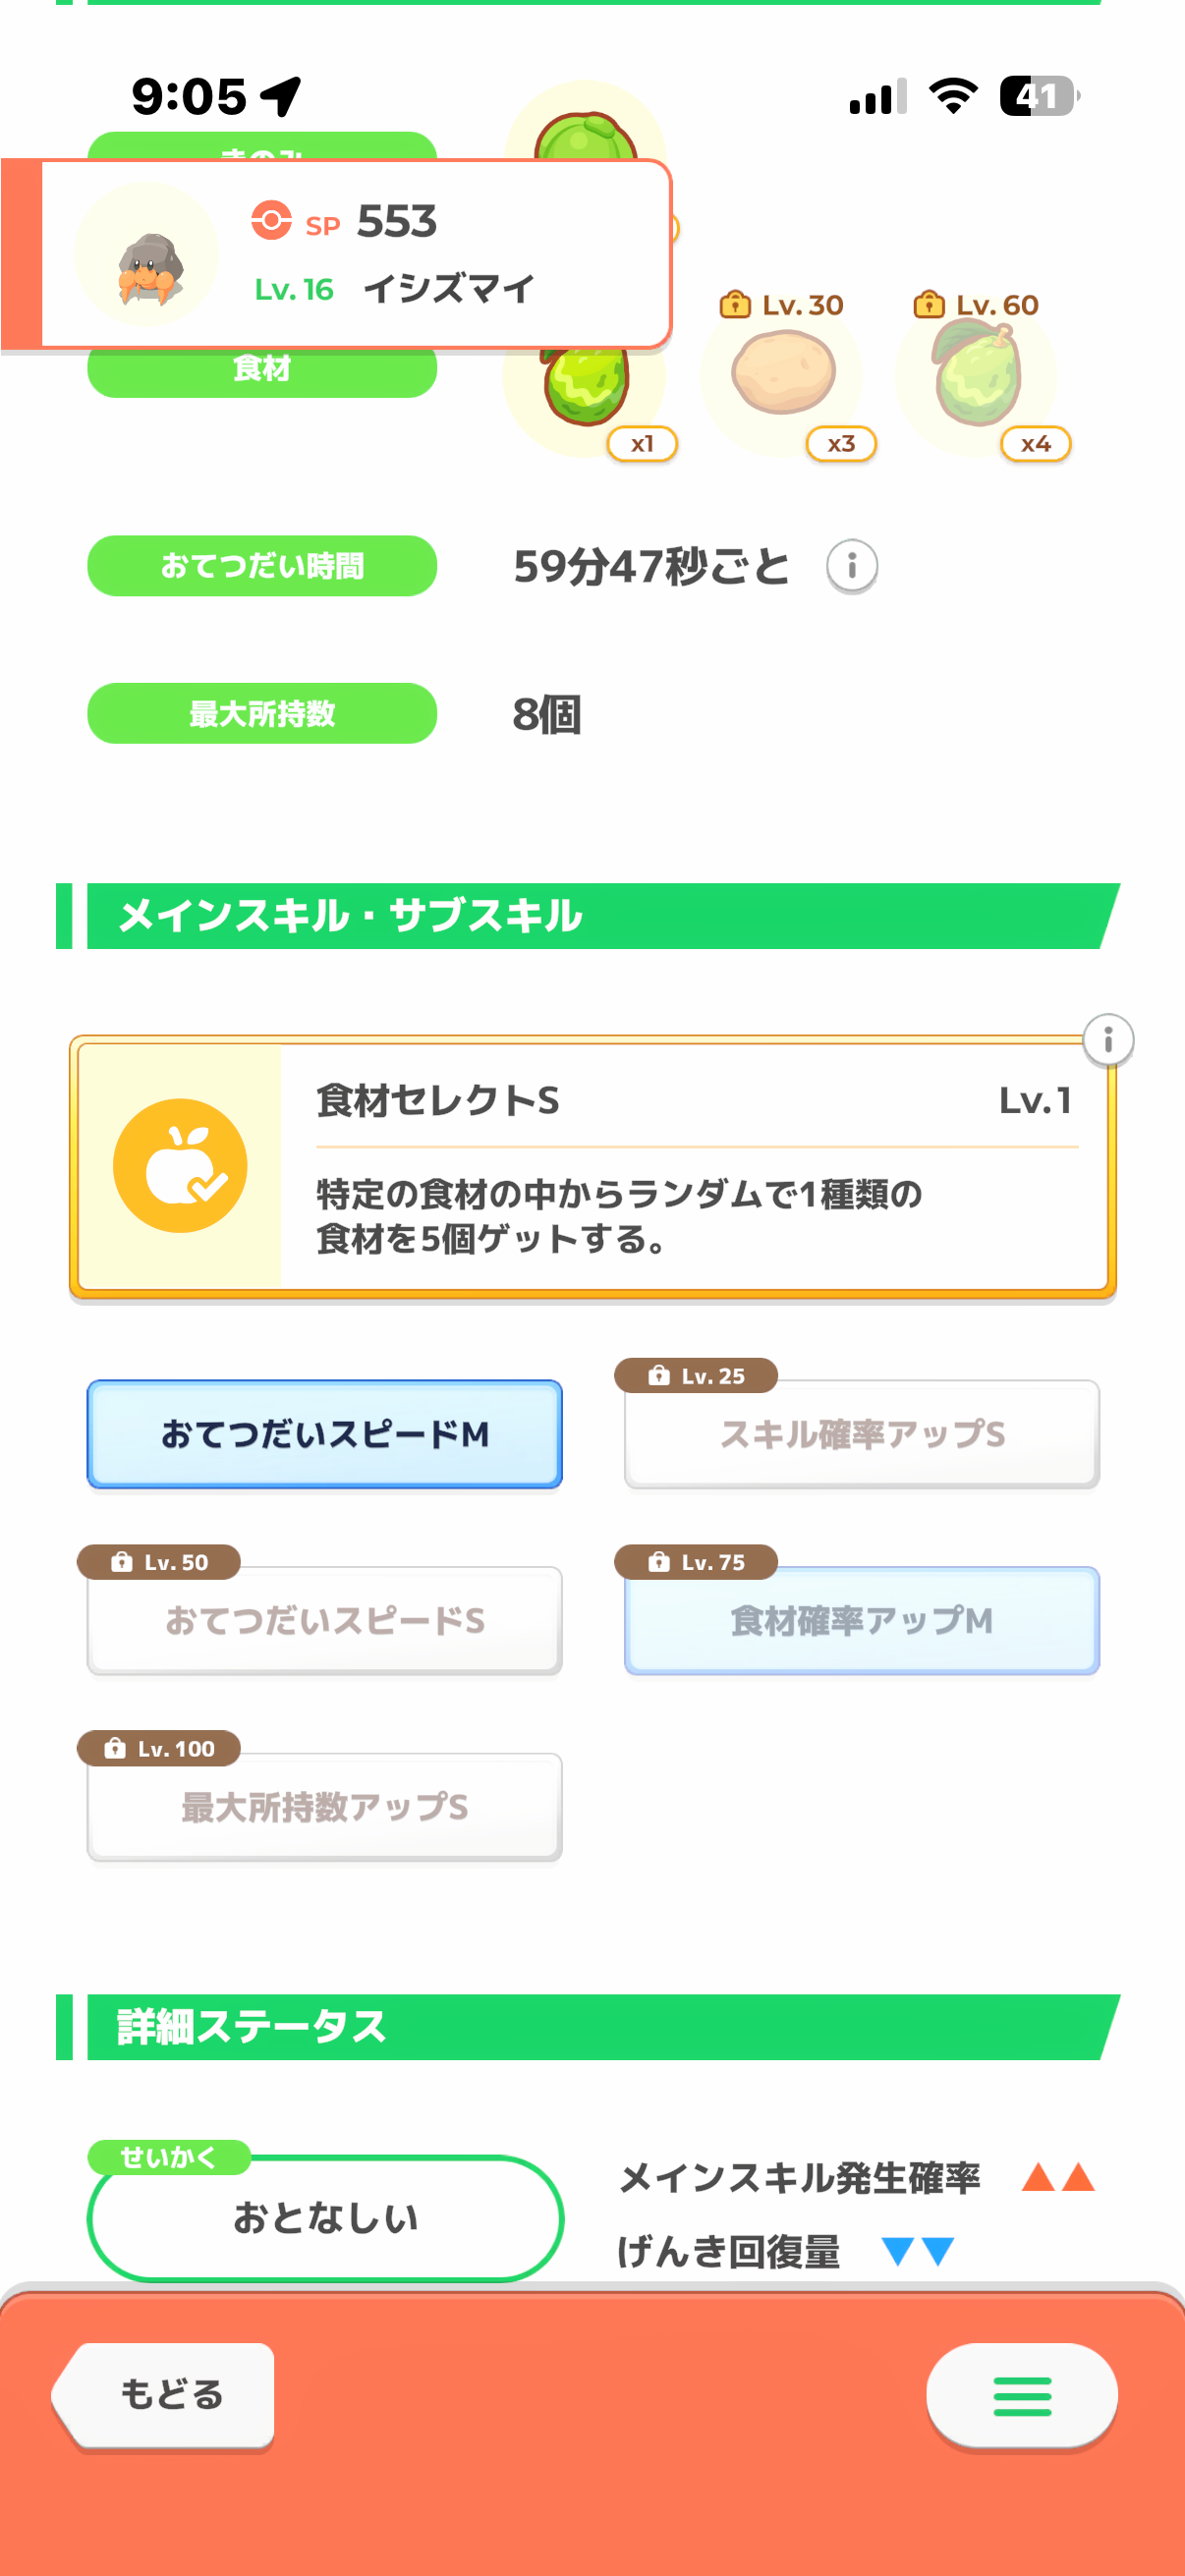Tap the main skill info icon

[x=1108, y=1040]
